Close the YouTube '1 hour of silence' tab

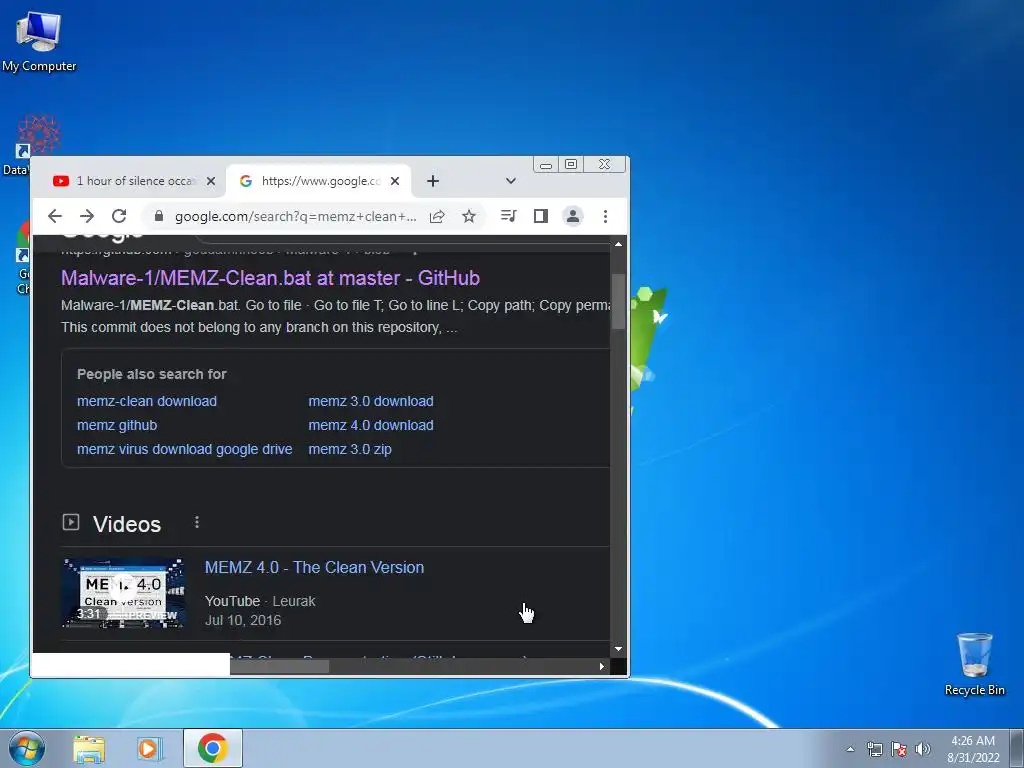pos(211,182)
